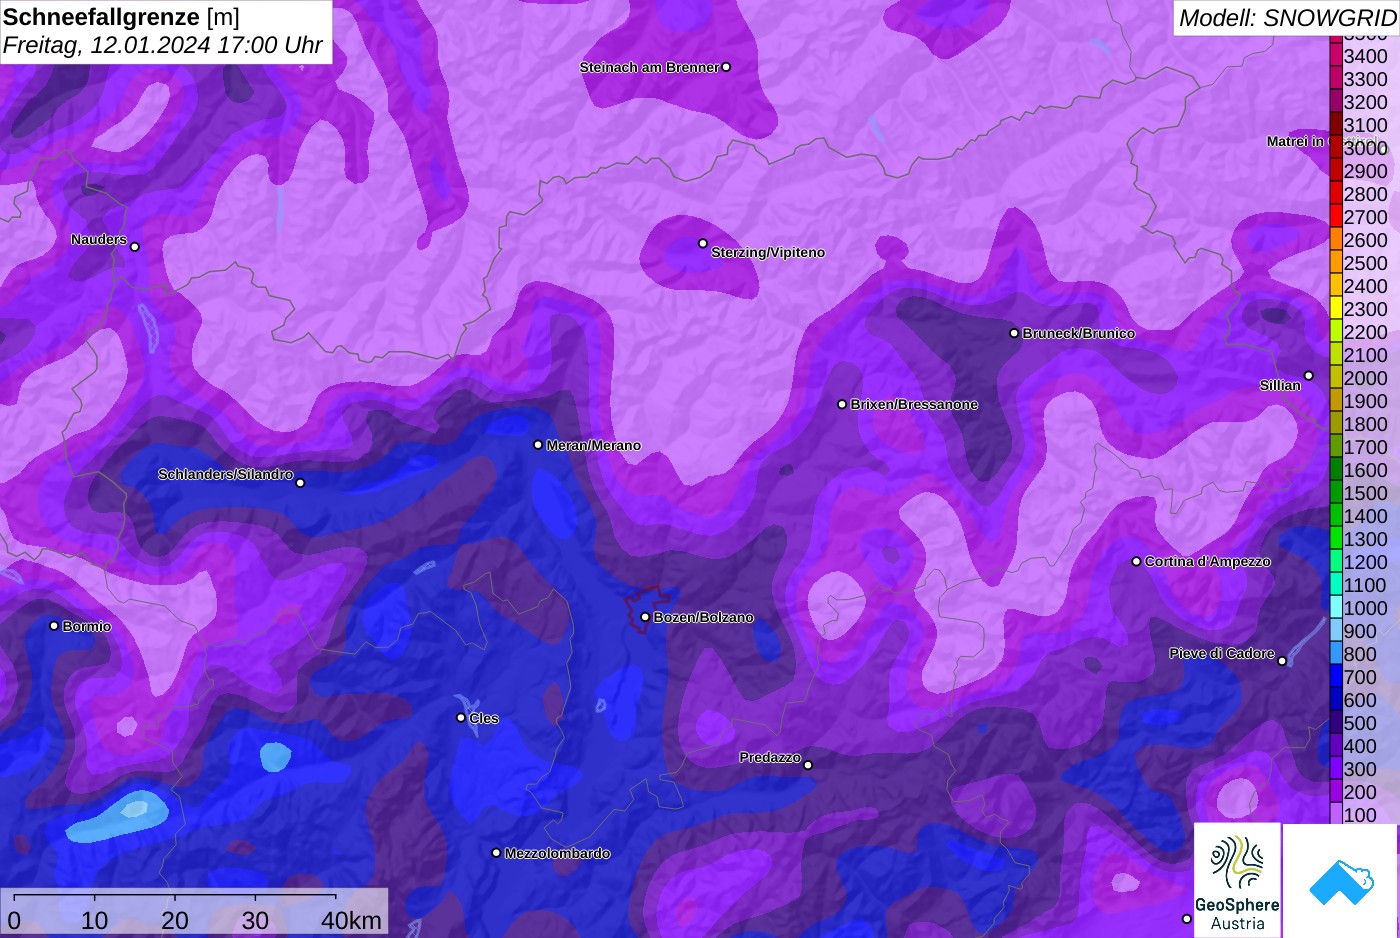
Task: Click the light blue legend swatch beside 800
Action: pyautogui.click(x=1336, y=654)
